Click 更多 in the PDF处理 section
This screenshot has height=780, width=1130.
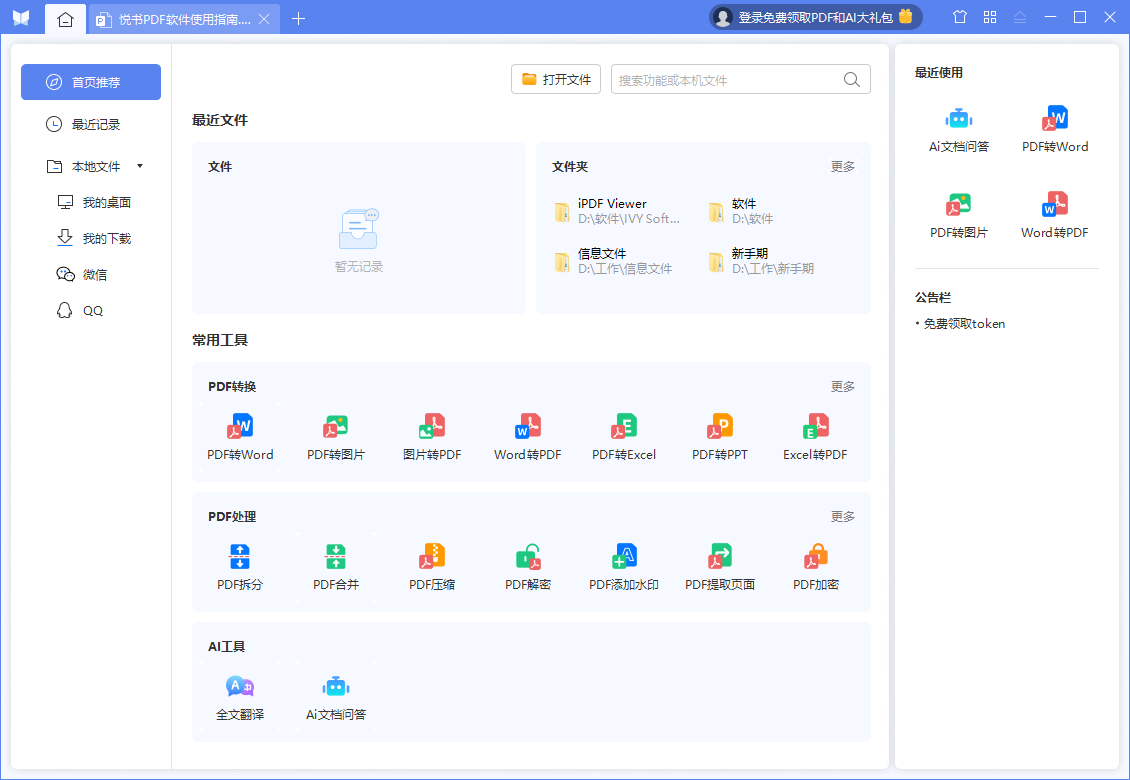(x=842, y=516)
